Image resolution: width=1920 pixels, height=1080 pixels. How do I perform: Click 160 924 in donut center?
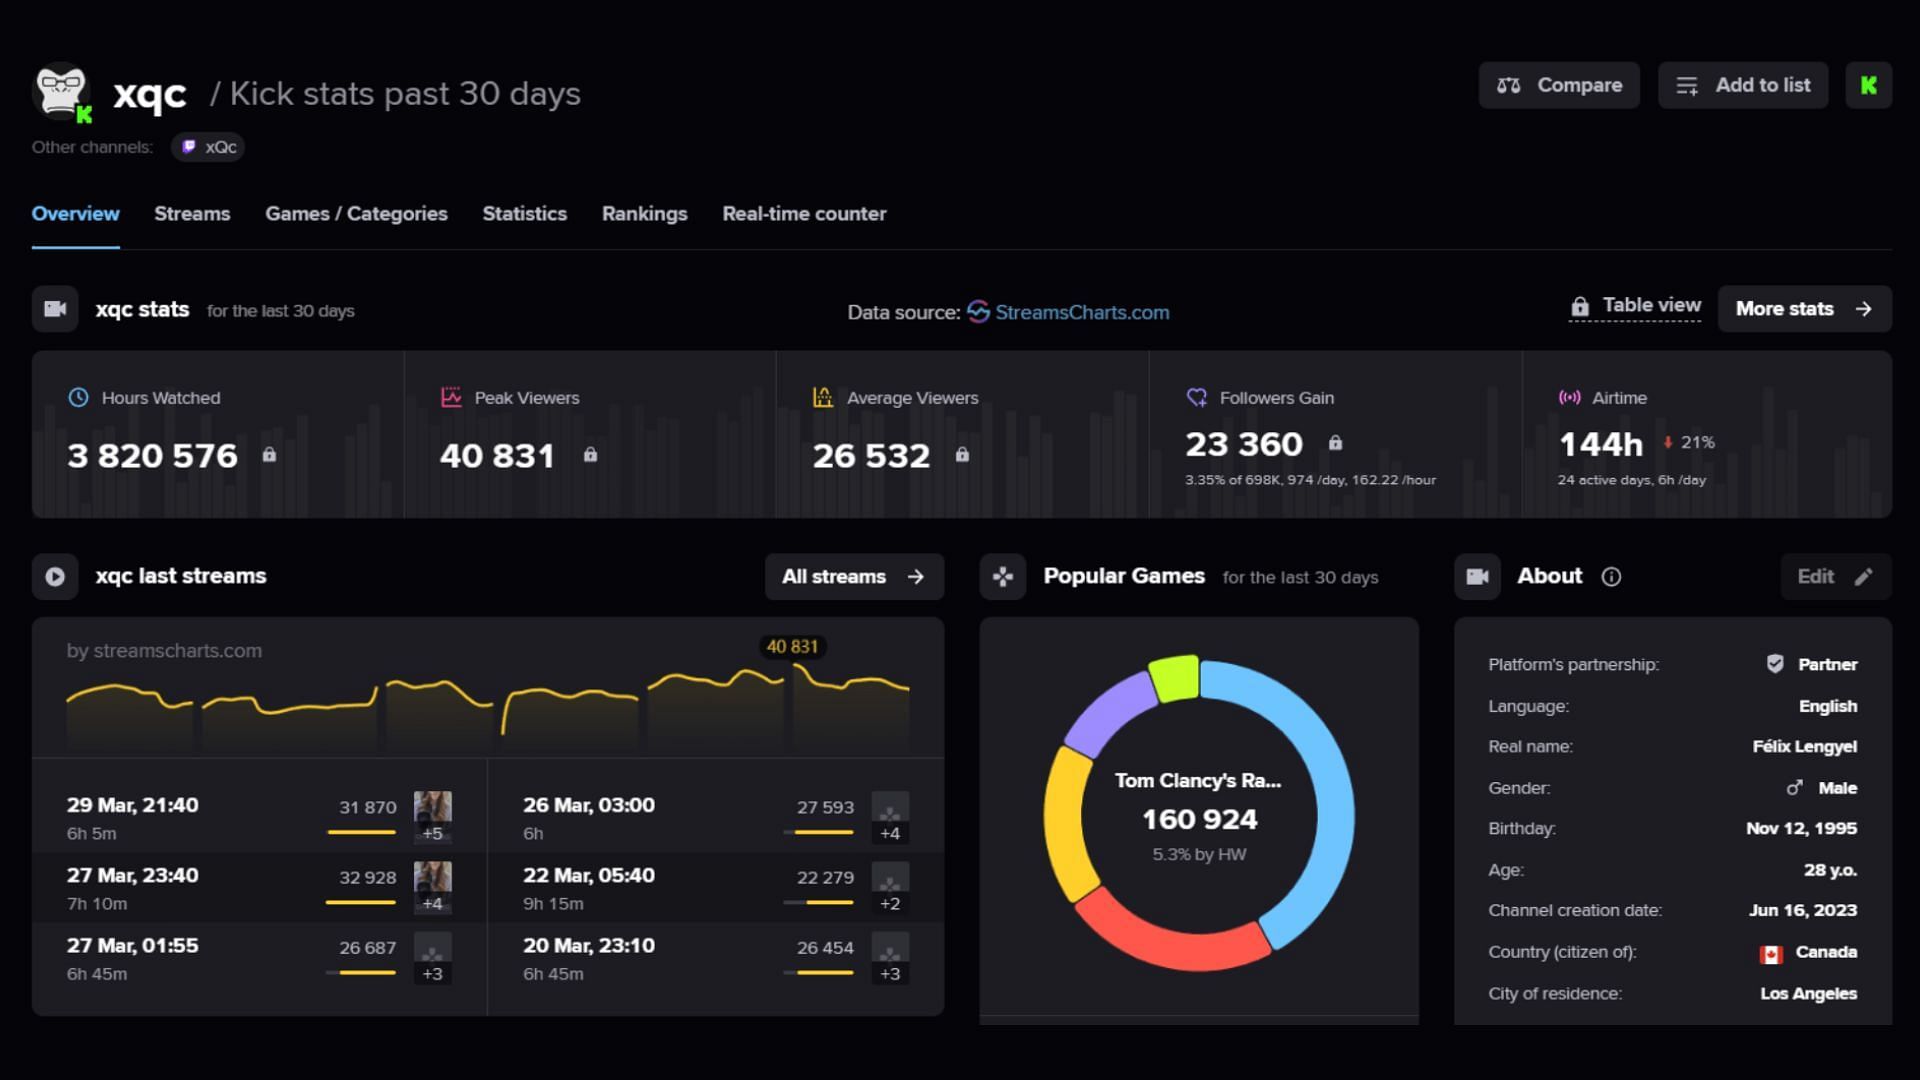tap(1199, 819)
